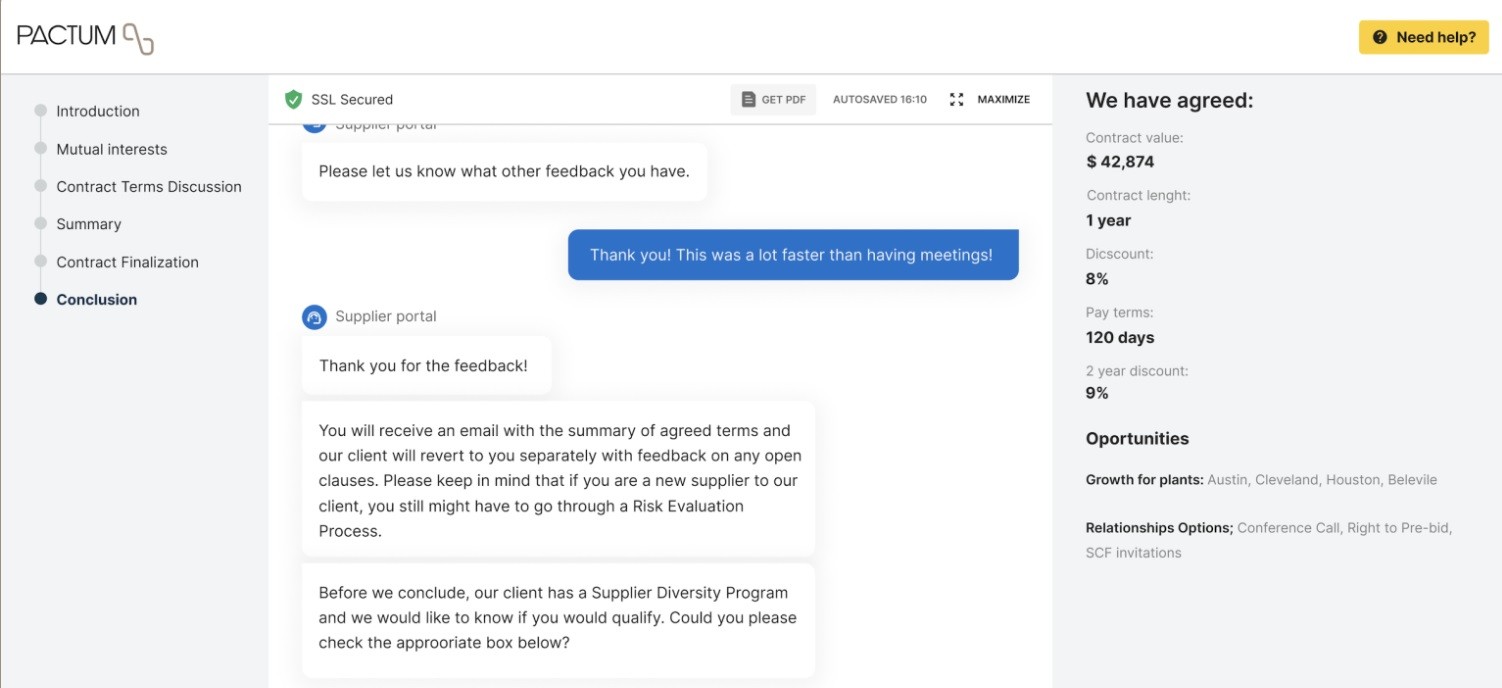Image resolution: width=1502 pixels, height=688 pixels.
Task: Click the maximize arrows icon
Action: click(956, 99)
